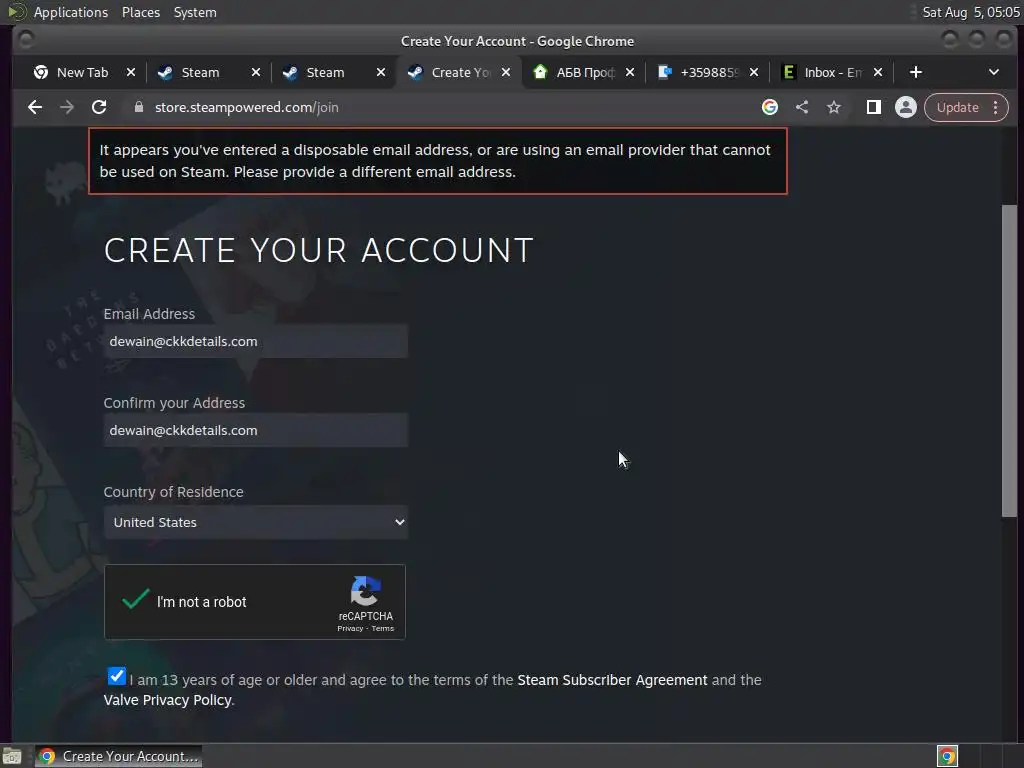This screenshot has width=1024, height=768.
Task: View site info via the padlock icon
Action: coord(138,107)
